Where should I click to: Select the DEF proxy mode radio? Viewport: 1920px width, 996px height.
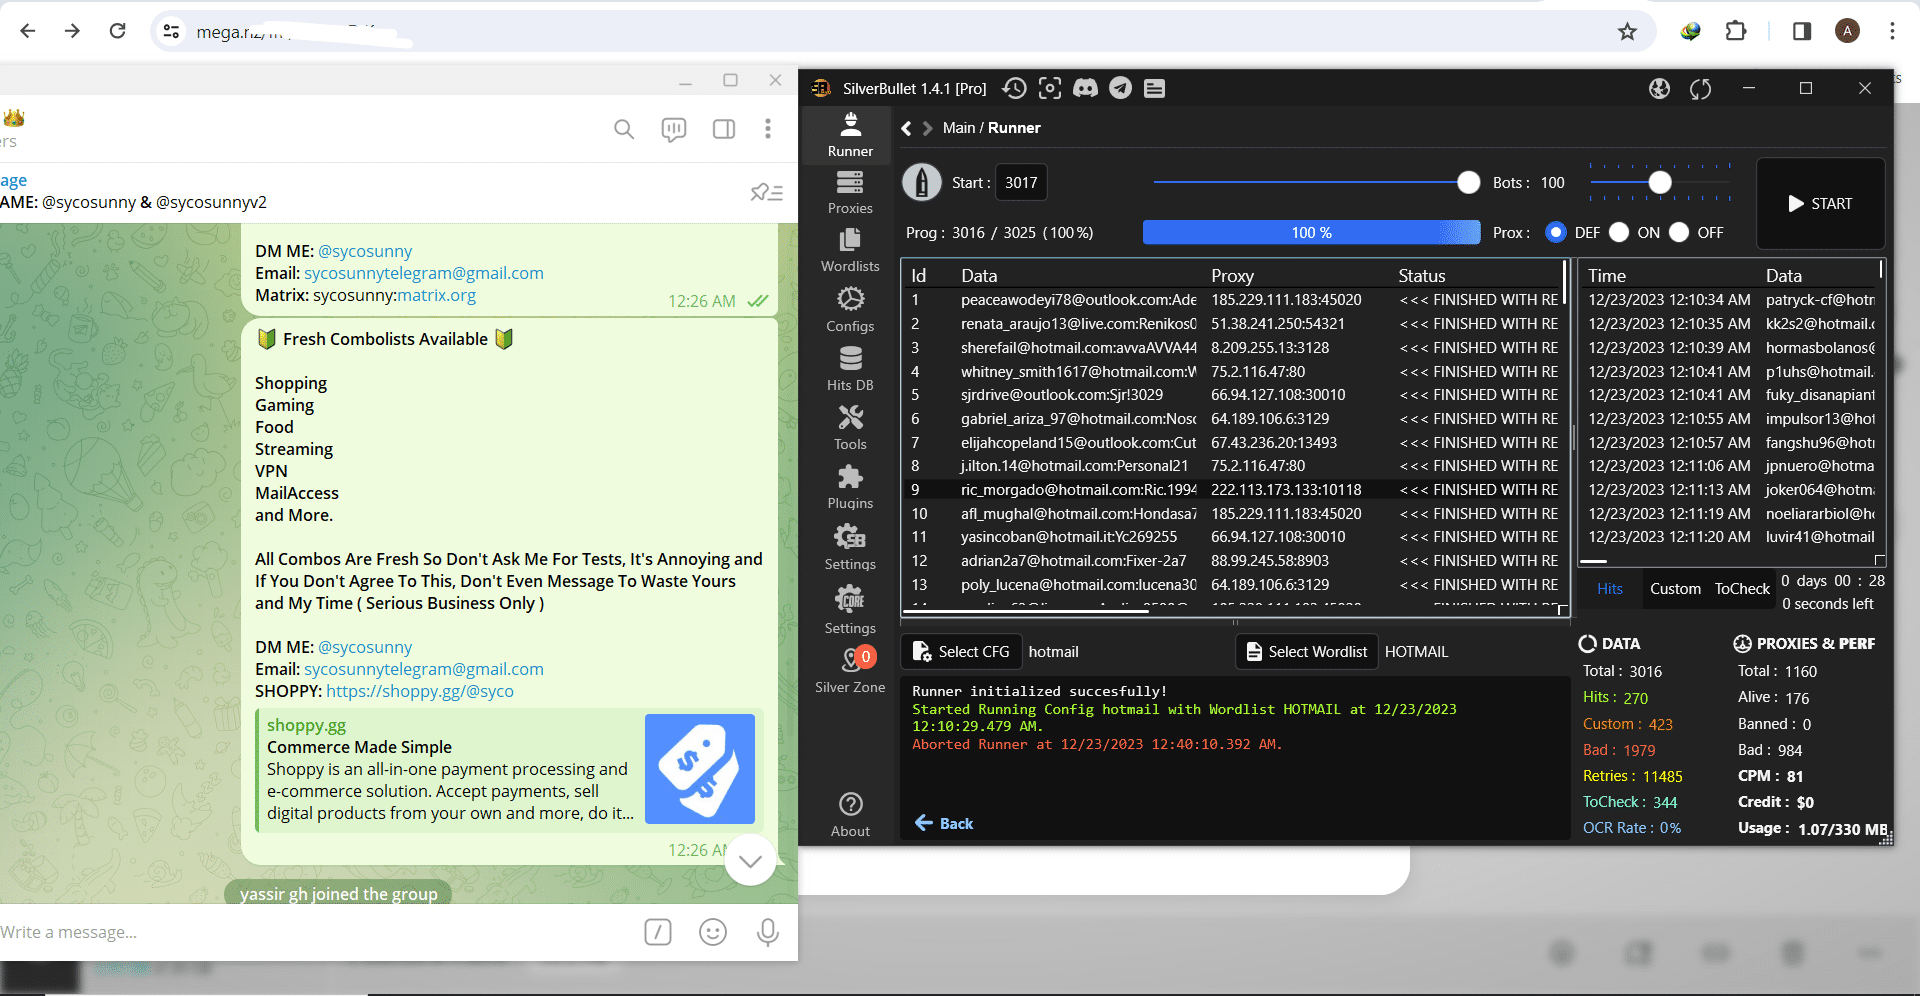click(1556, 232)
